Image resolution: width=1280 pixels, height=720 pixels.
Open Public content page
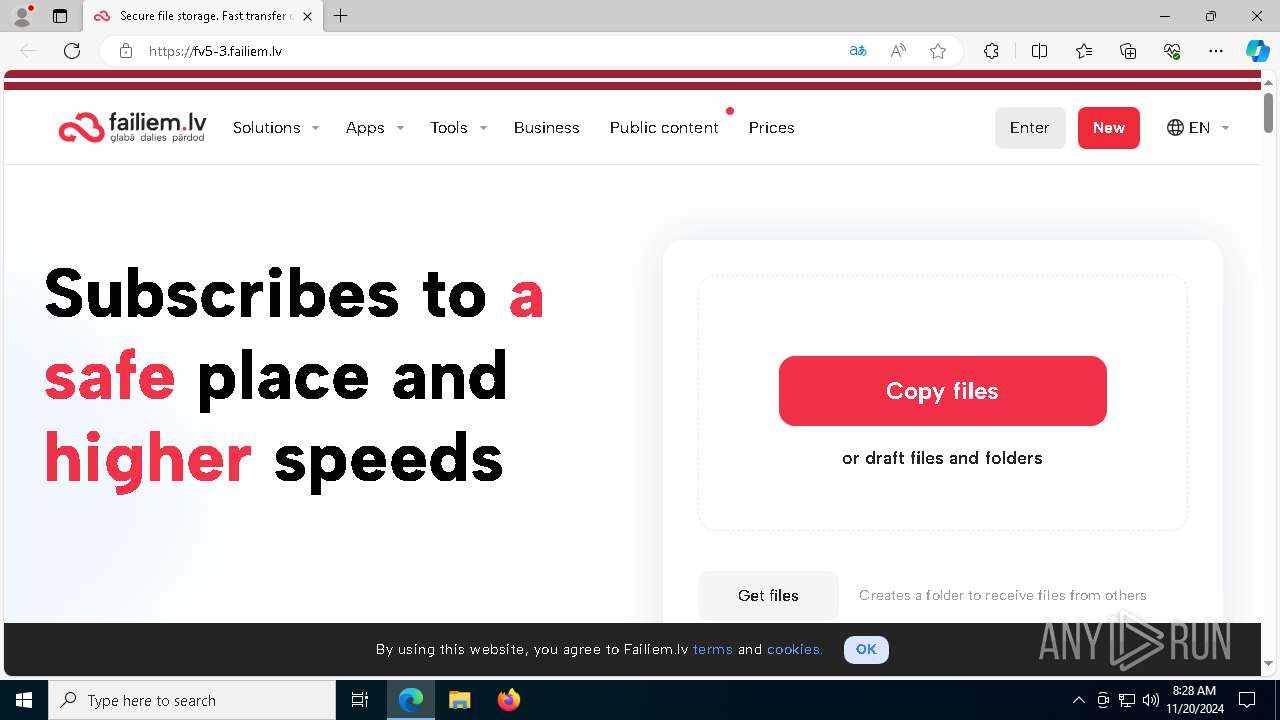[x=664, y=128]
